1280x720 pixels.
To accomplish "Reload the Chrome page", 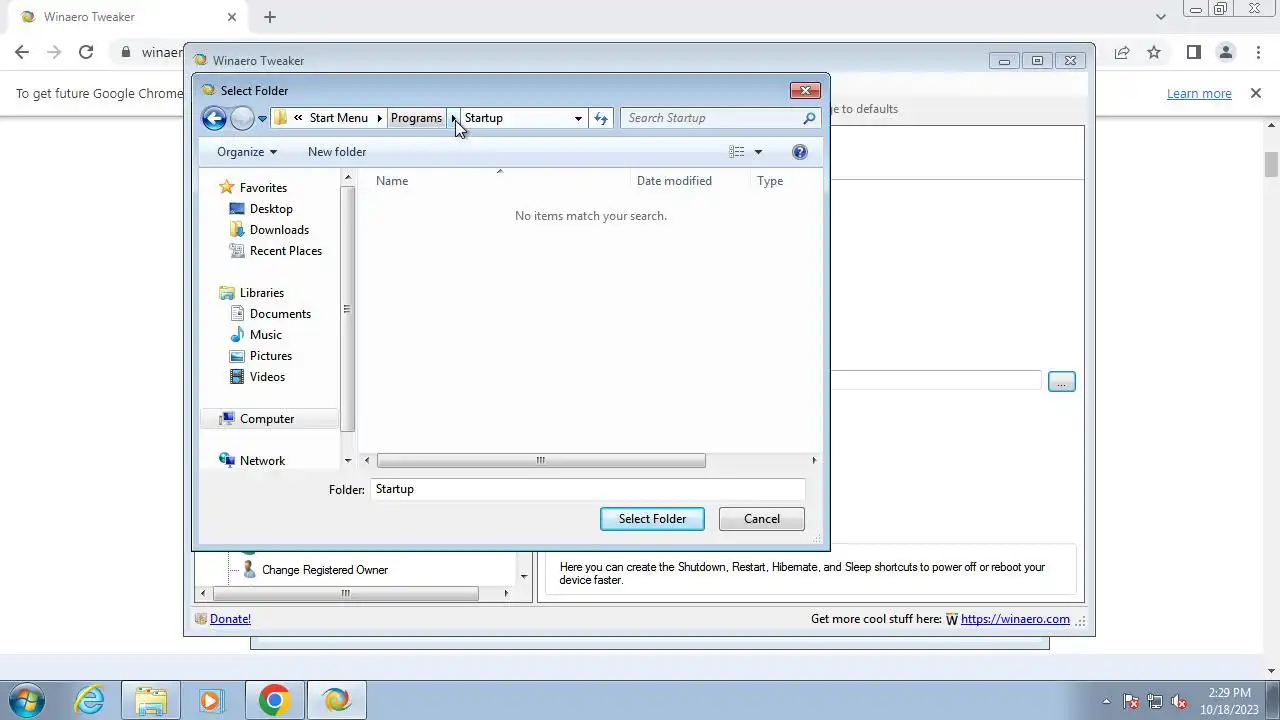I will 86,53.
